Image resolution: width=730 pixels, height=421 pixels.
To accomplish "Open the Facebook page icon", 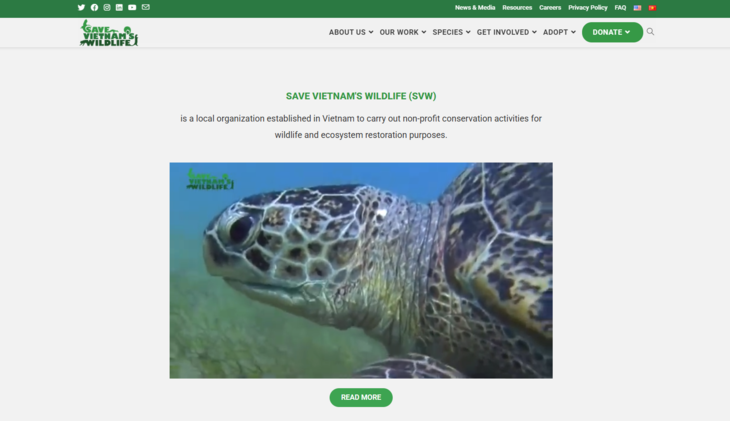I will pos(95,7).
